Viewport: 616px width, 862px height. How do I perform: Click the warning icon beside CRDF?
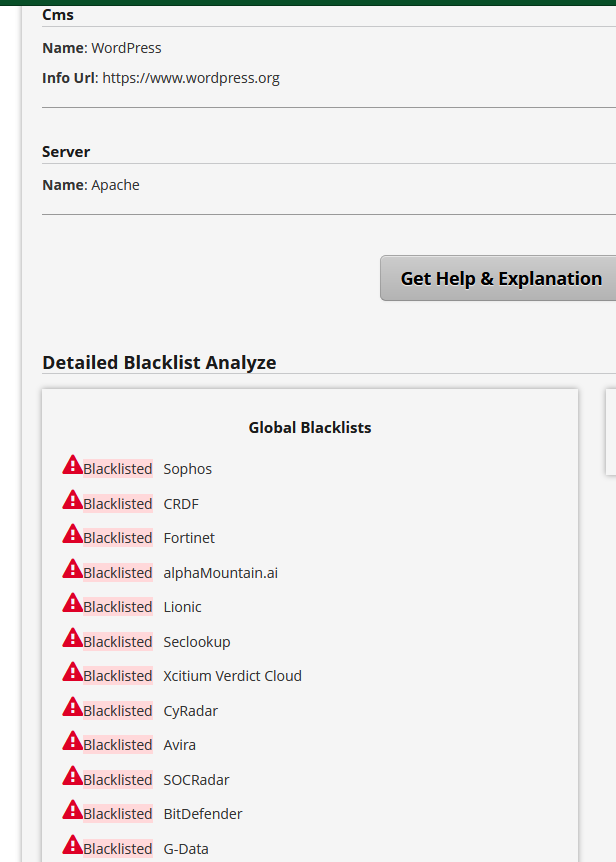click(x=73, y=499)
